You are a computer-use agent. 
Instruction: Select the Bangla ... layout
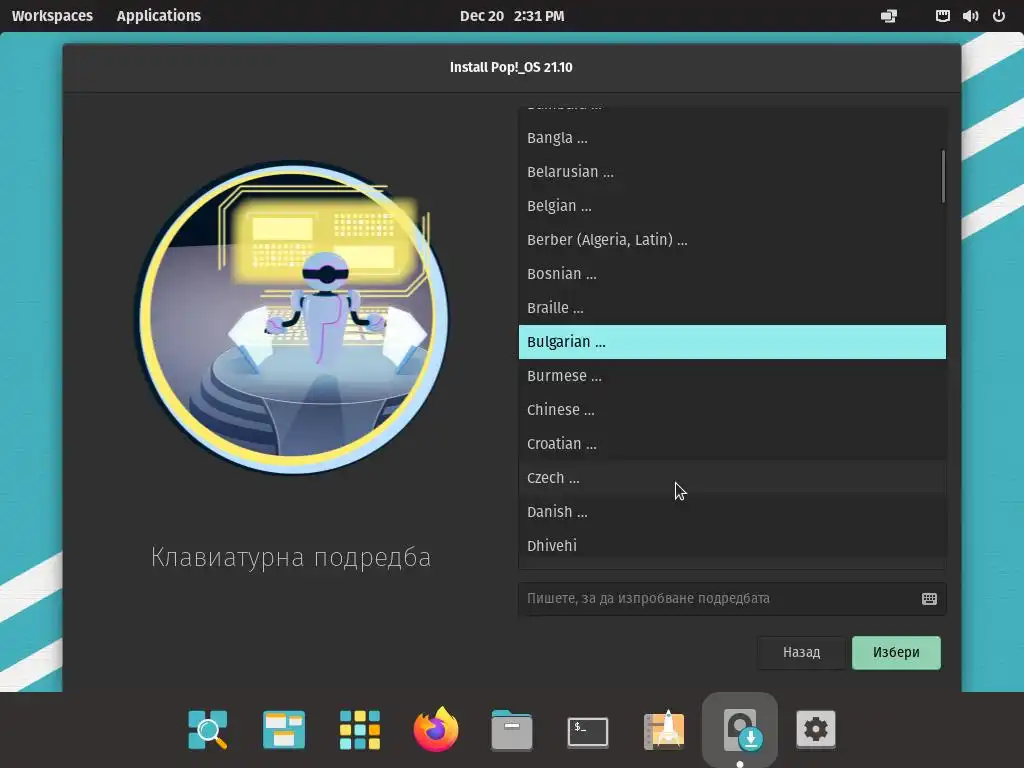(x=732, y=138)
